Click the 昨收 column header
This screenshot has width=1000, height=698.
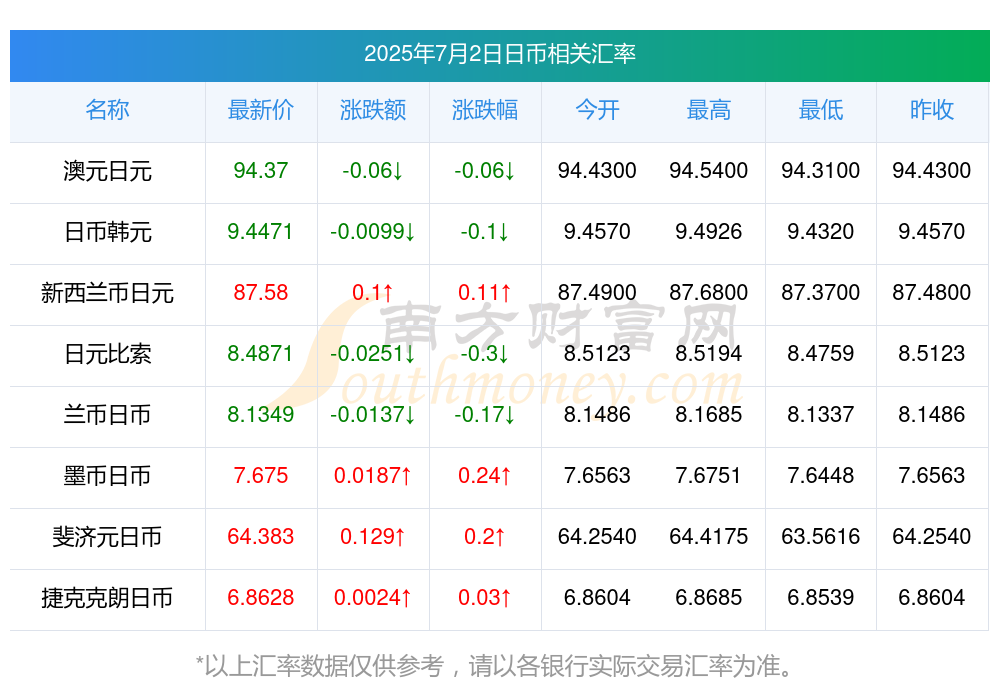[x=931, y=110]
